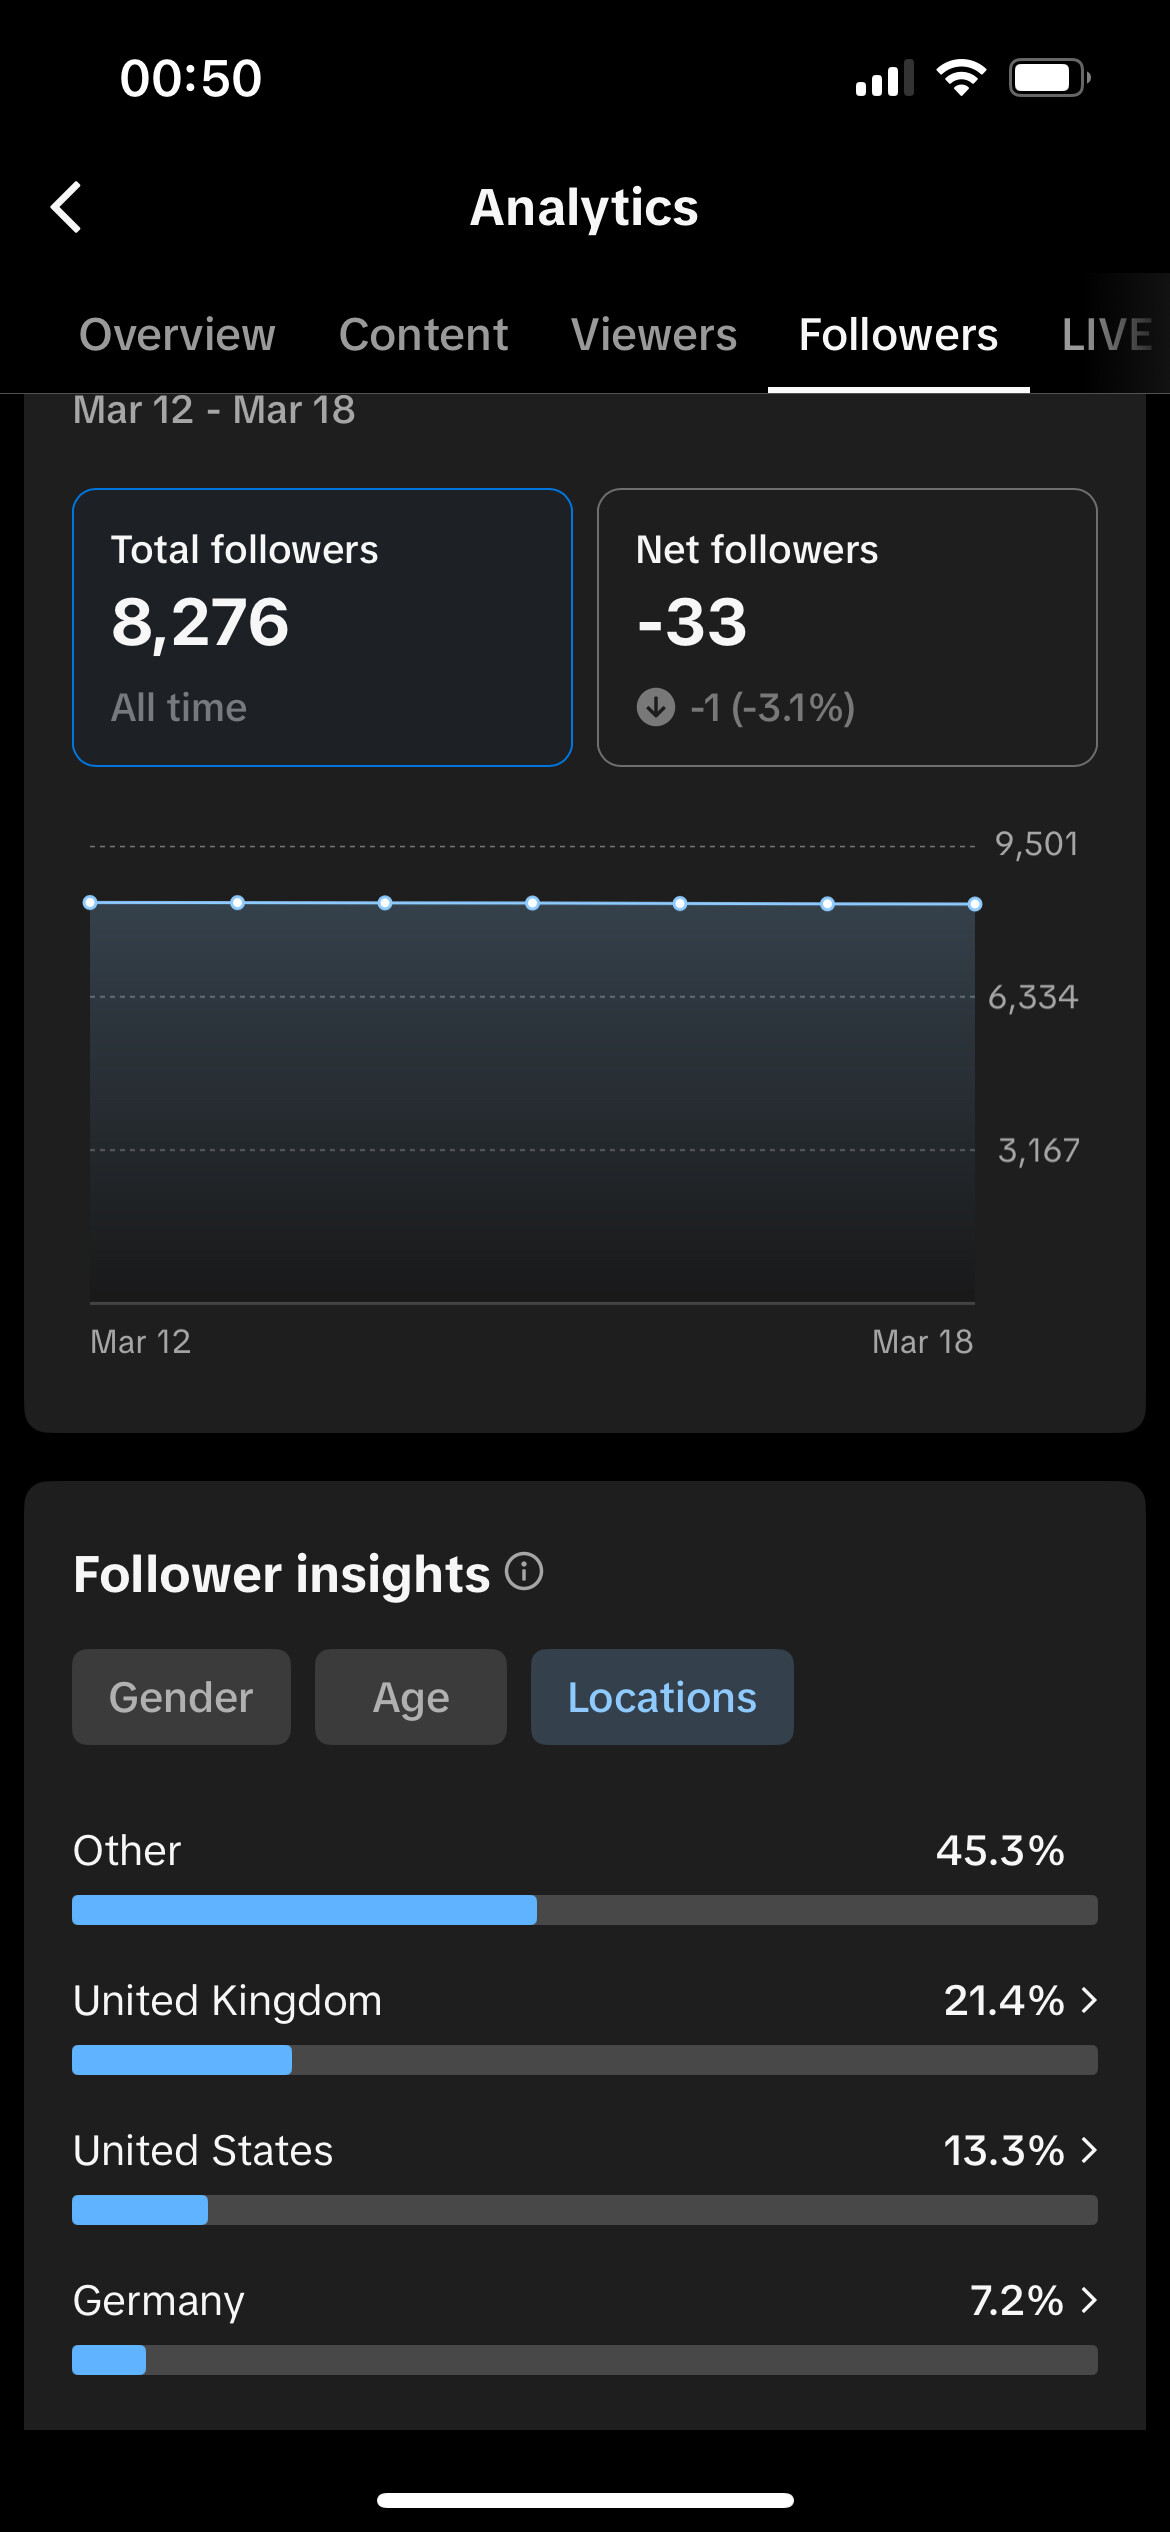Open the LIVE tab
Image resolution: width=1170 pixels, height=2532 pixels.
tap(1107, 334)
